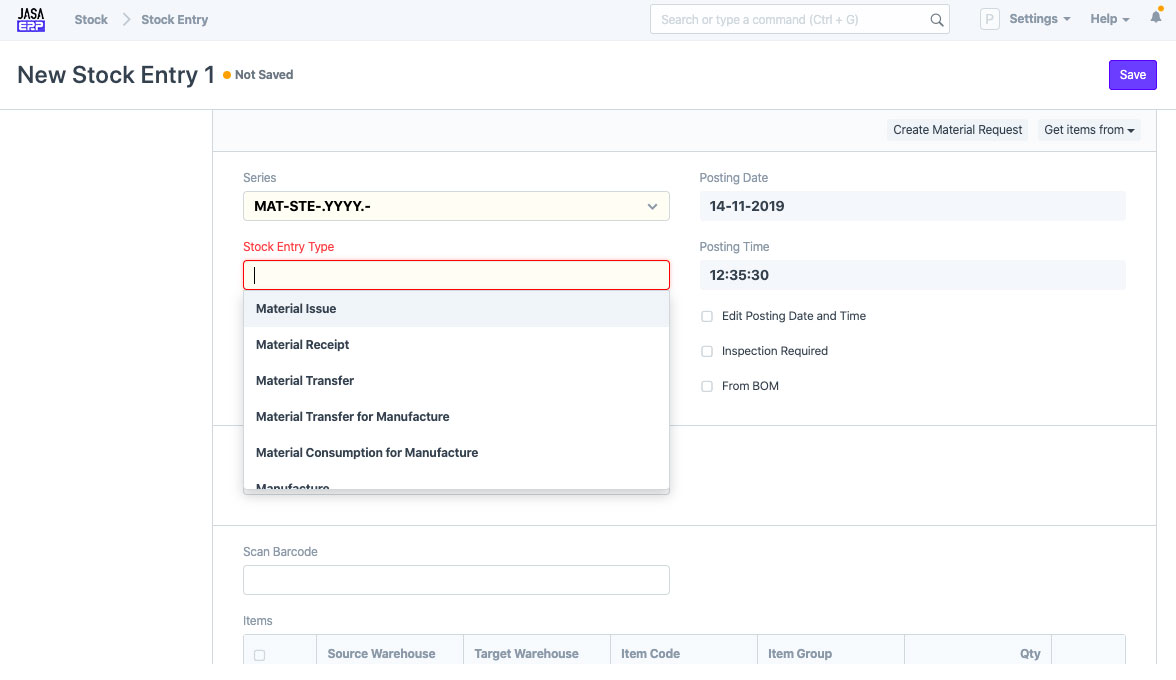
Task: Toggle the From BOM checkbox
Action: point(707,386)
